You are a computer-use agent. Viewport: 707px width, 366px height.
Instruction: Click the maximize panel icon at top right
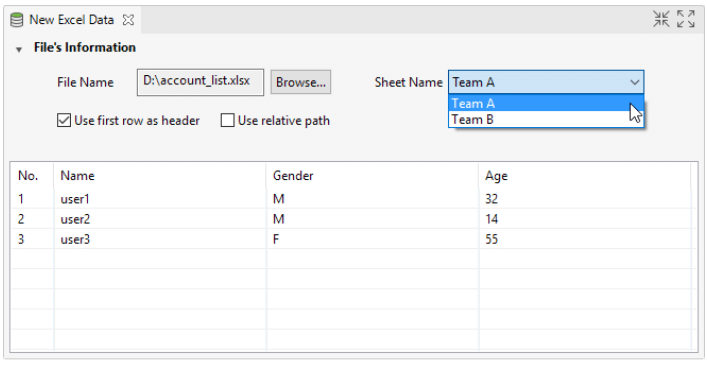click(686, 19)
